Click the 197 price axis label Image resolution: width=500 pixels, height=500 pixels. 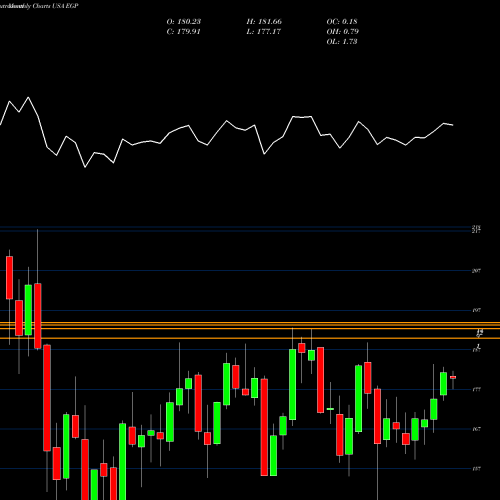pyautogui.click(x=476, y=310)
